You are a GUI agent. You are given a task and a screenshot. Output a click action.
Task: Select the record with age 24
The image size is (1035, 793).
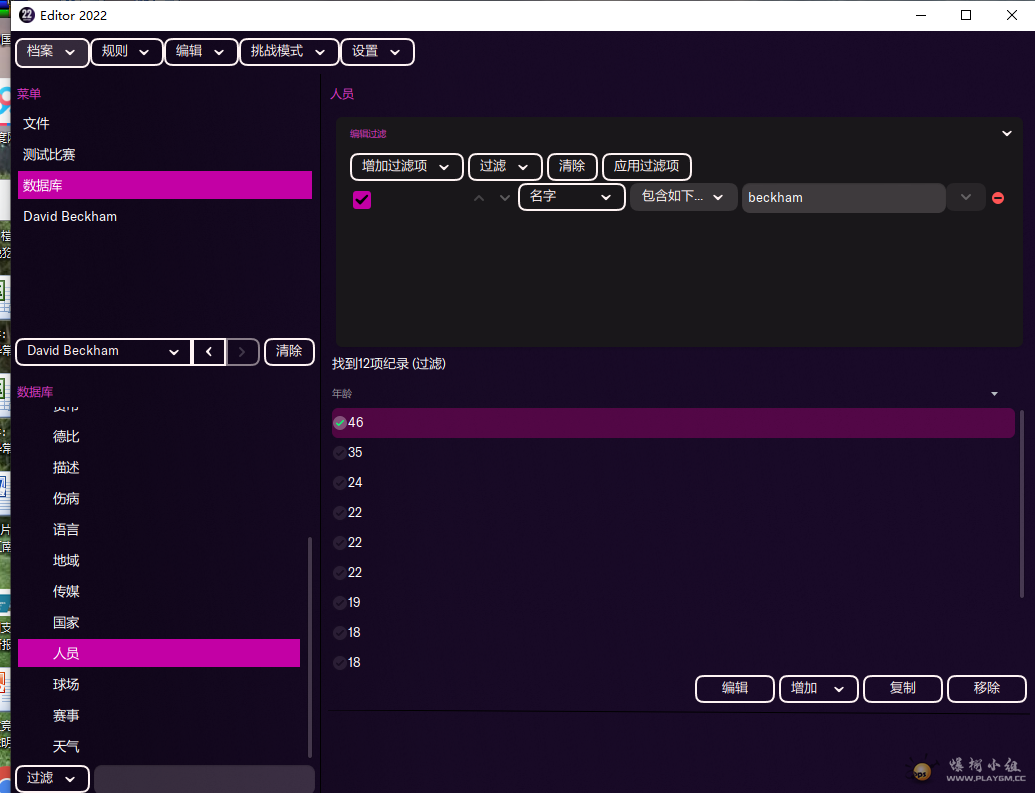[355, 483]
